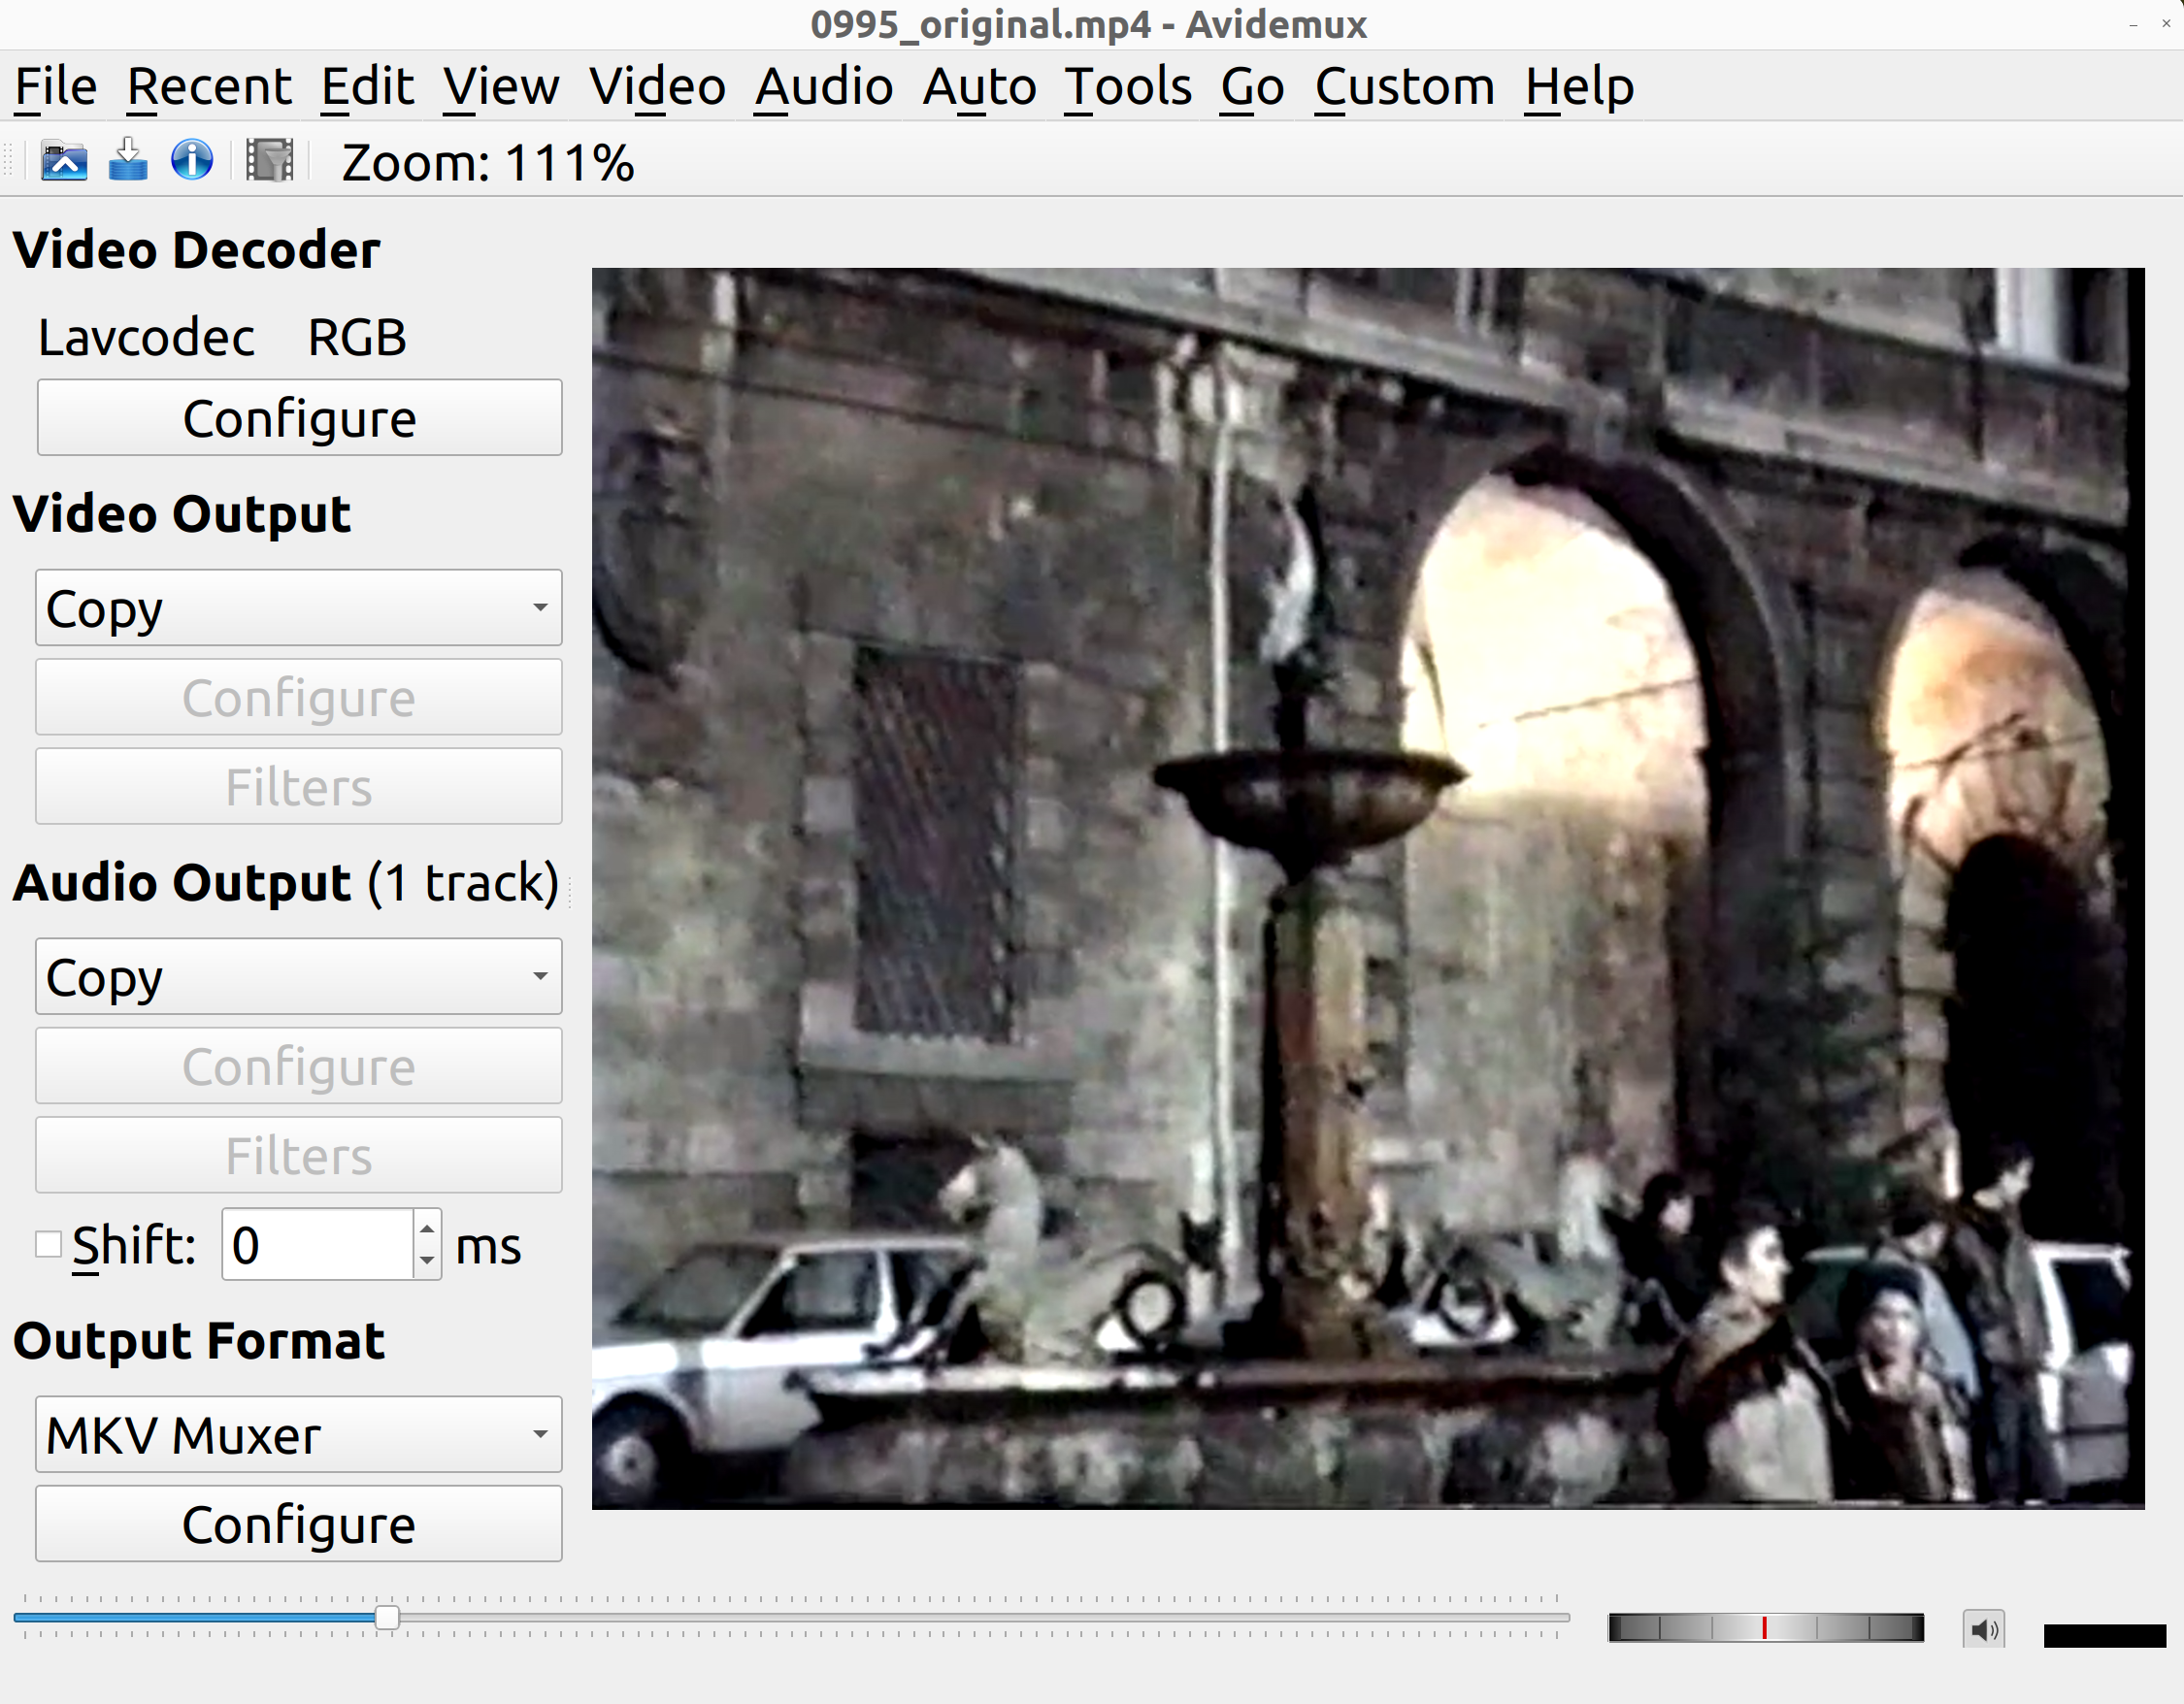
Task: Configure the Video Decoder
Action: 299,418
